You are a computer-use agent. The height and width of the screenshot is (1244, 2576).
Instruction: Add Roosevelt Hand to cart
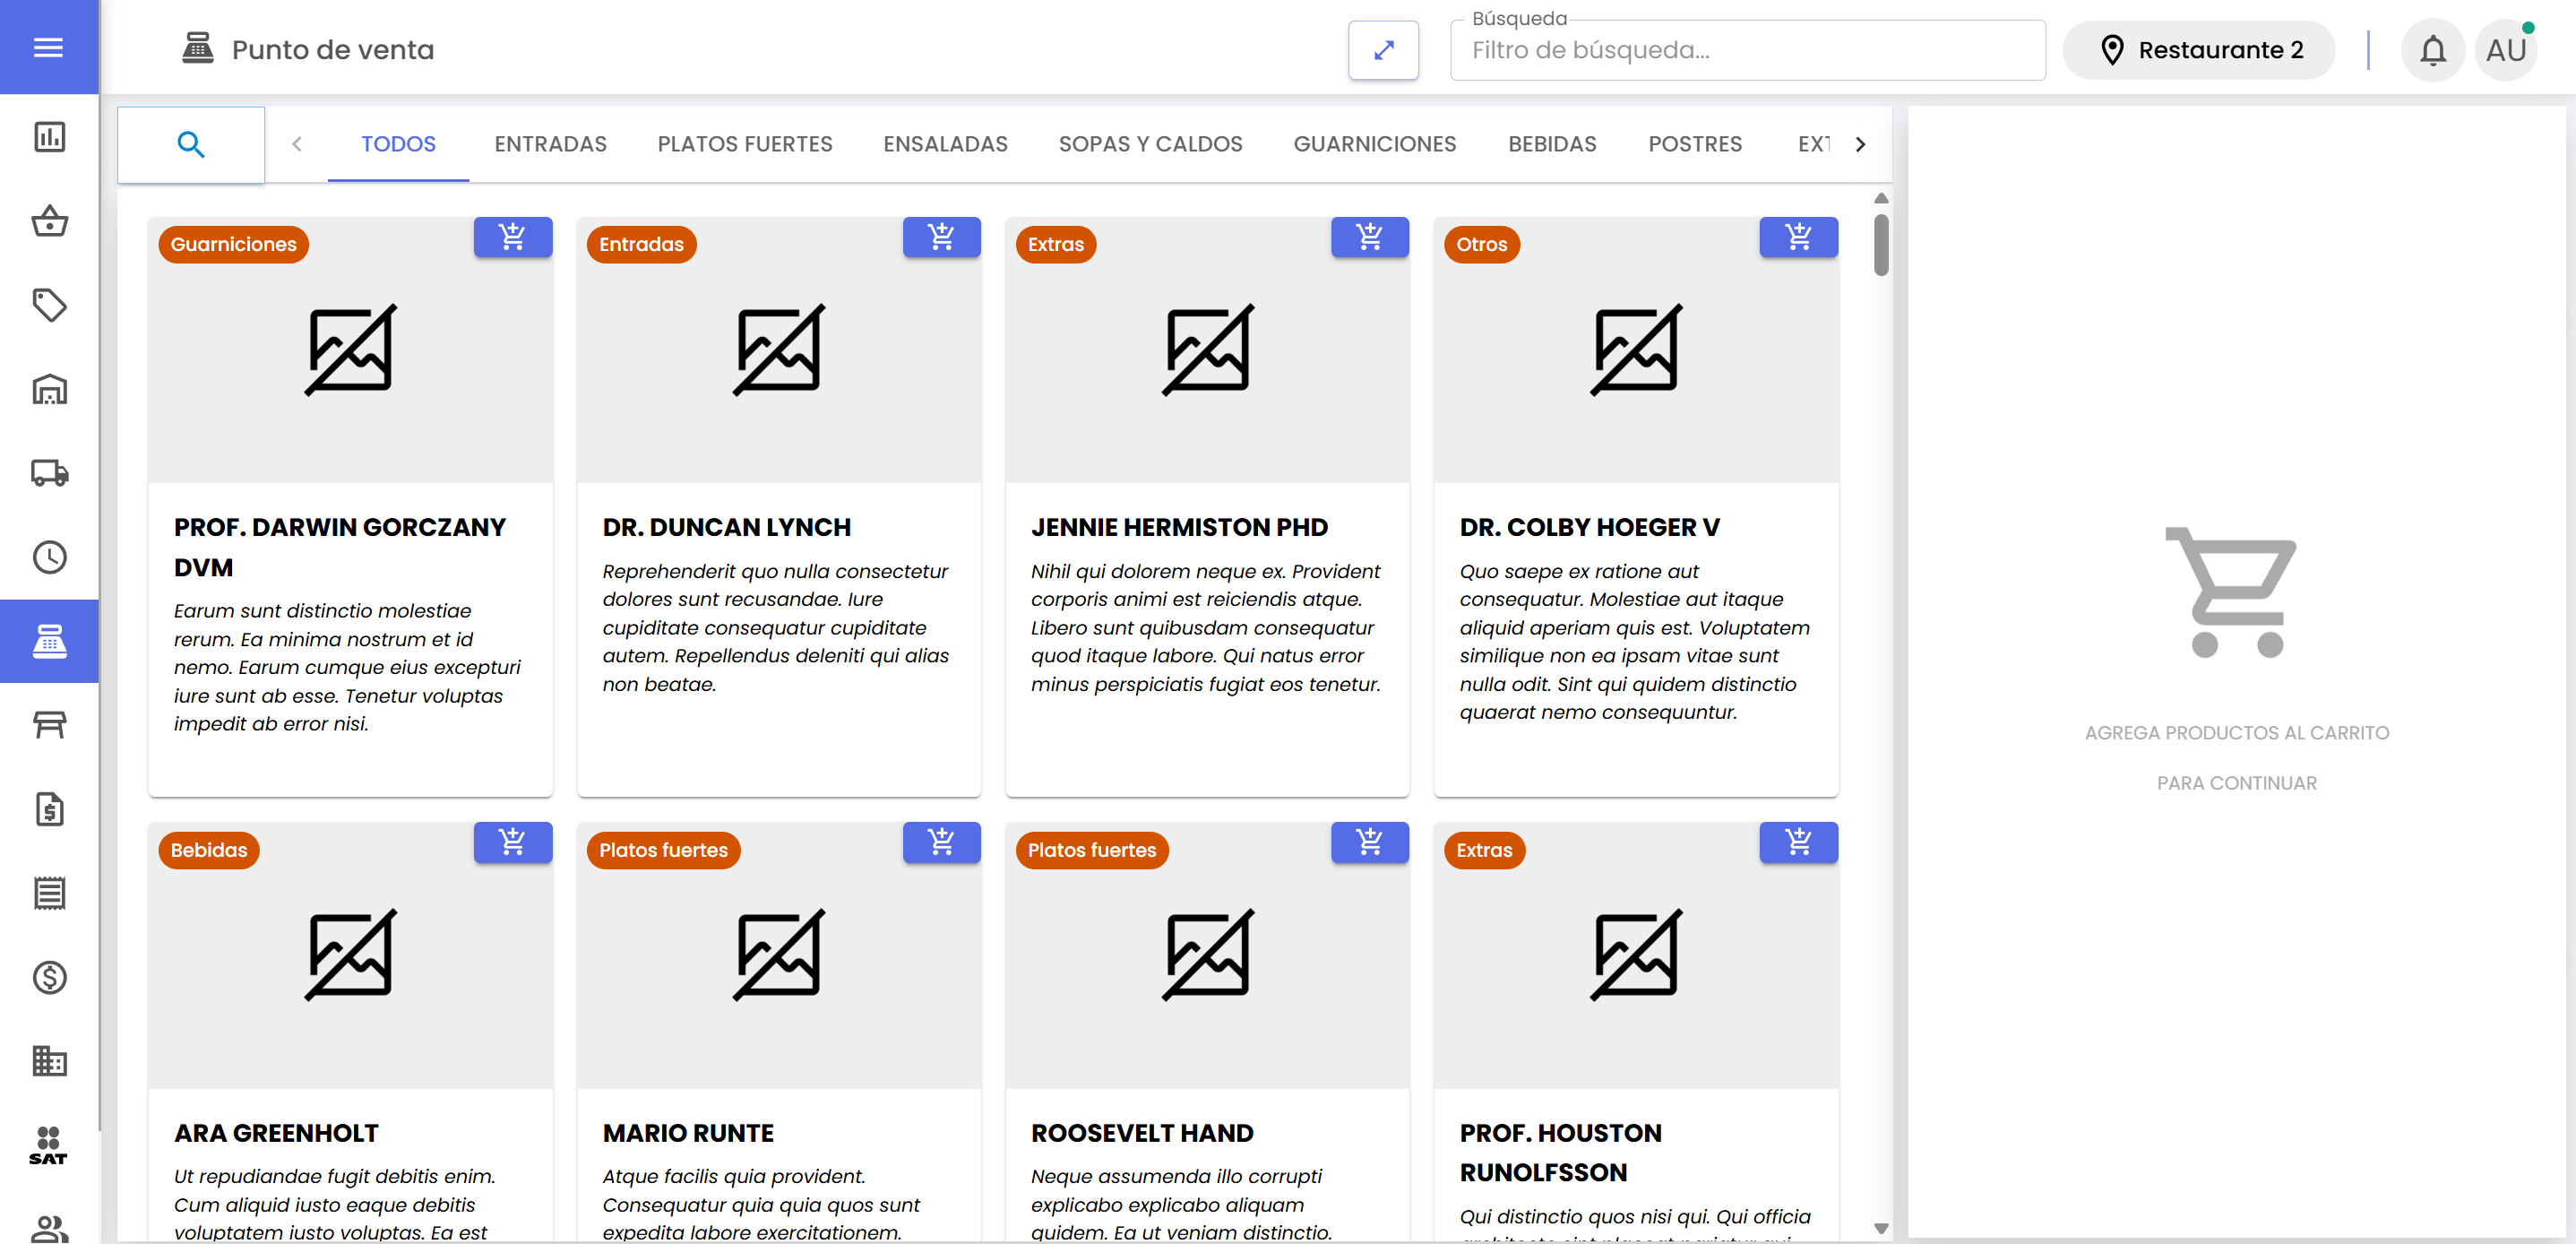point(1369,842)
